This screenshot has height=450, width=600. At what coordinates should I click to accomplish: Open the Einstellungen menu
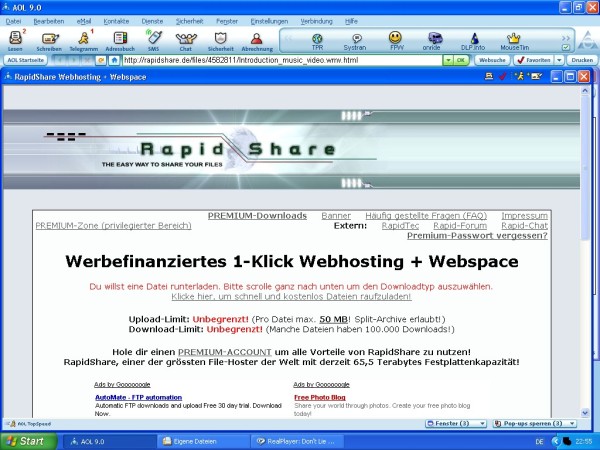[x=269, y=21]
